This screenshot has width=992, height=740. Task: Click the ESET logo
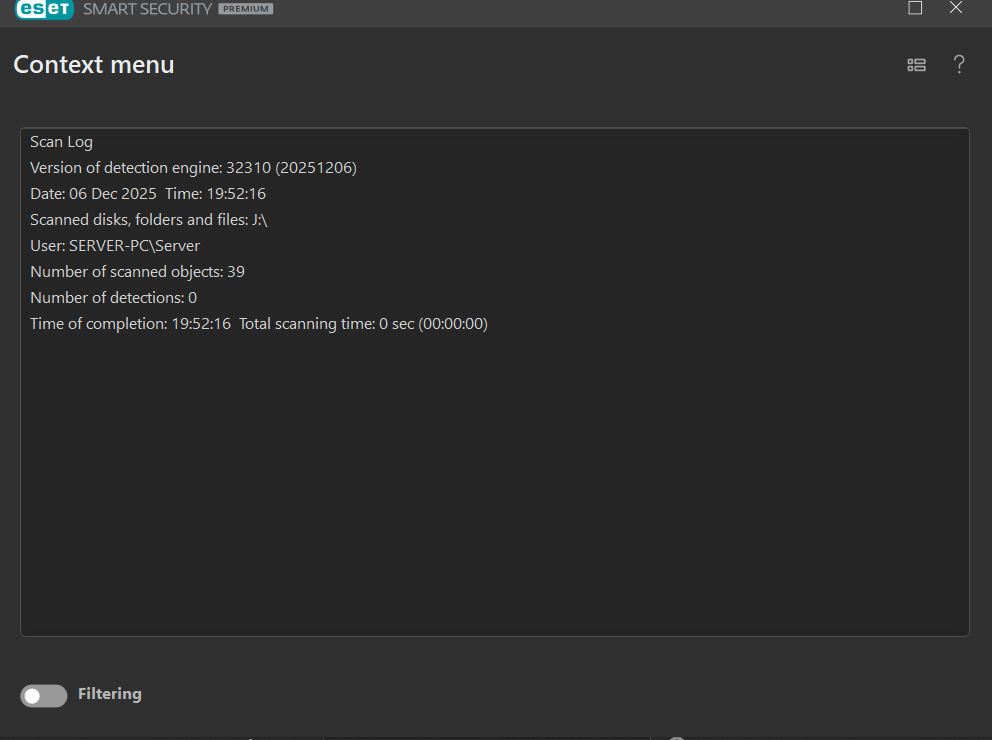coord(44,9)
